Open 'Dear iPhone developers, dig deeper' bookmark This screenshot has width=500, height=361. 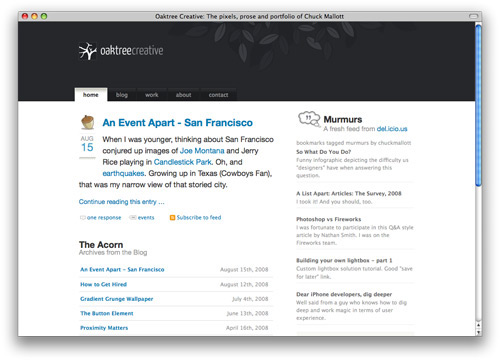[344, 294]
